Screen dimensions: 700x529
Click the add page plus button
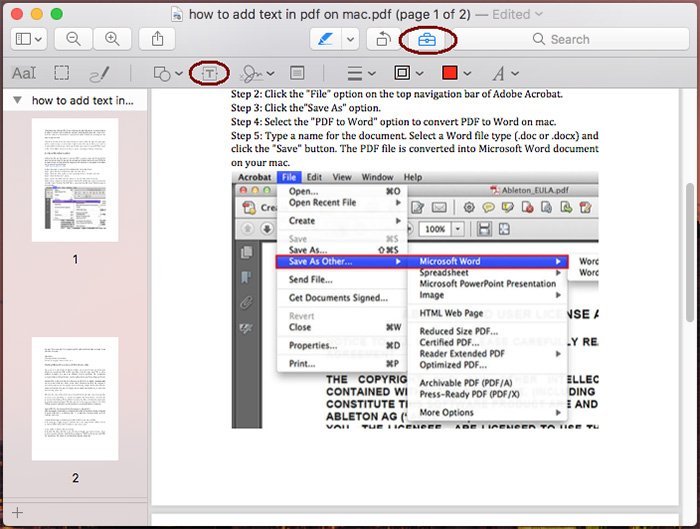click(17, 512)
